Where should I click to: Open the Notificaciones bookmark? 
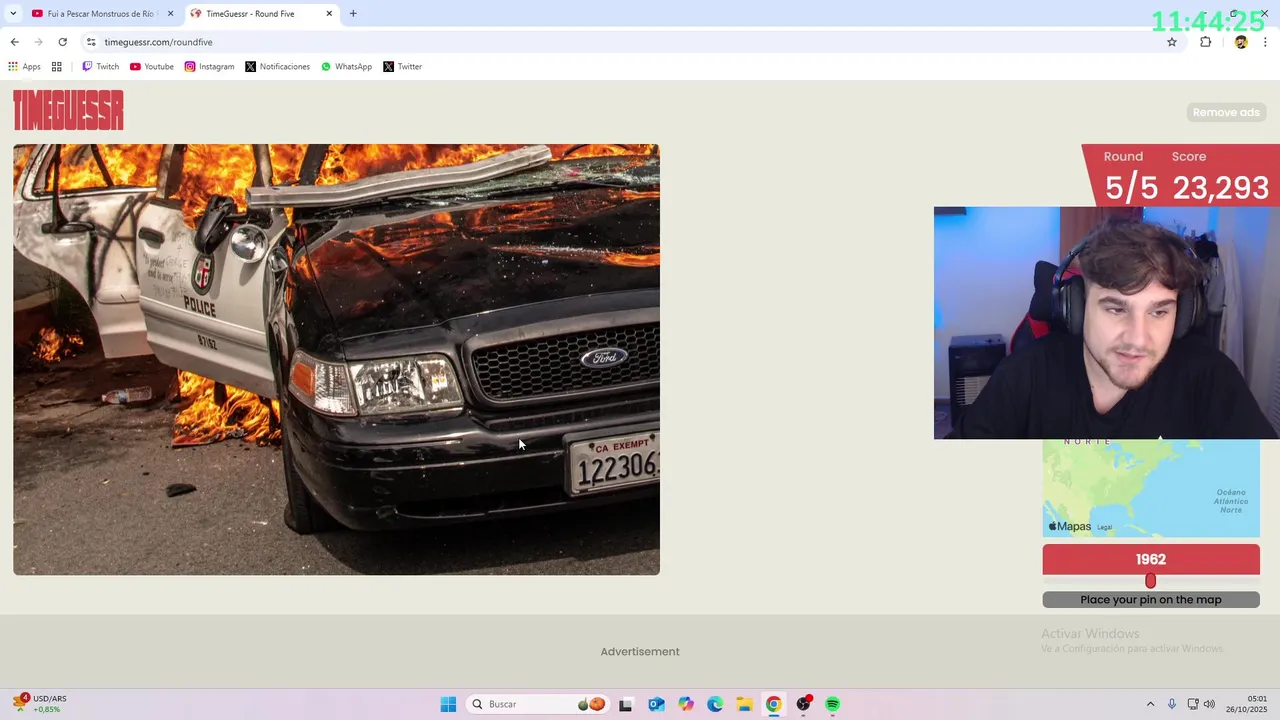coord(278,67)
